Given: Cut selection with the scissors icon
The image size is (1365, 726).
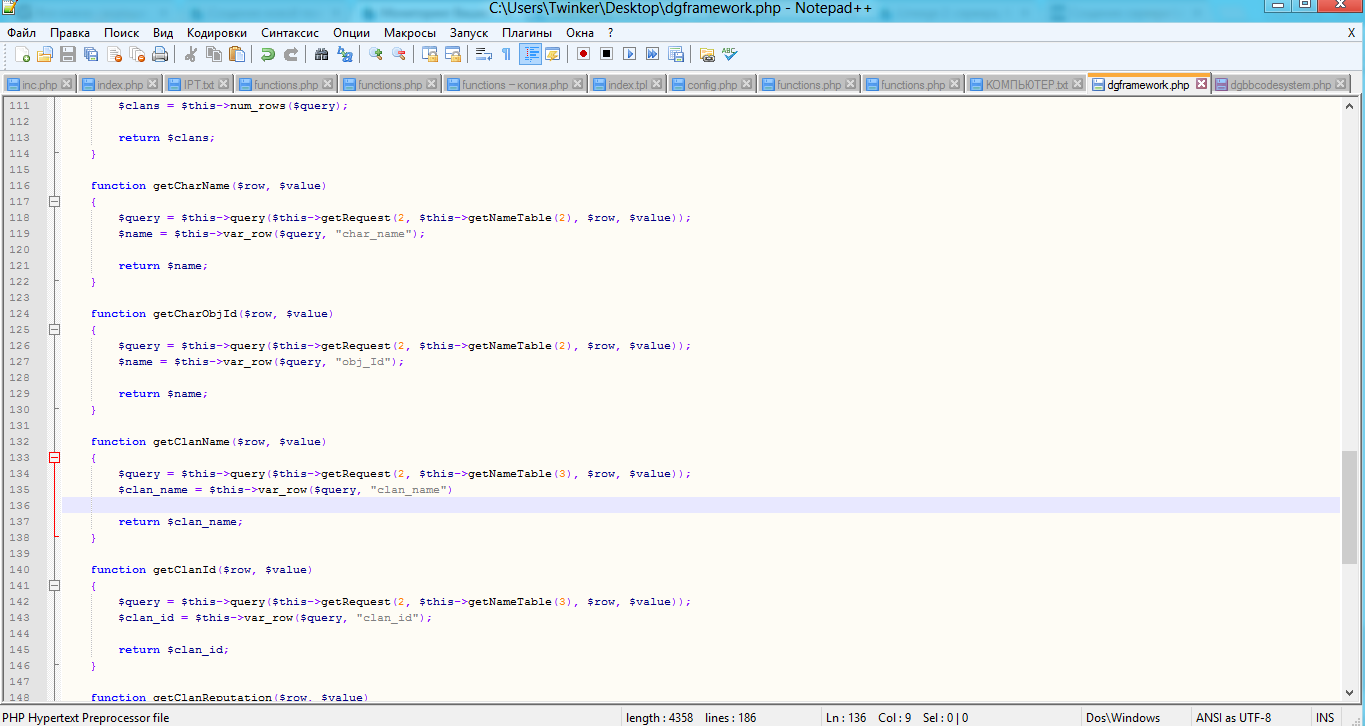Looking at the screenshot, I should pos(190,54).
